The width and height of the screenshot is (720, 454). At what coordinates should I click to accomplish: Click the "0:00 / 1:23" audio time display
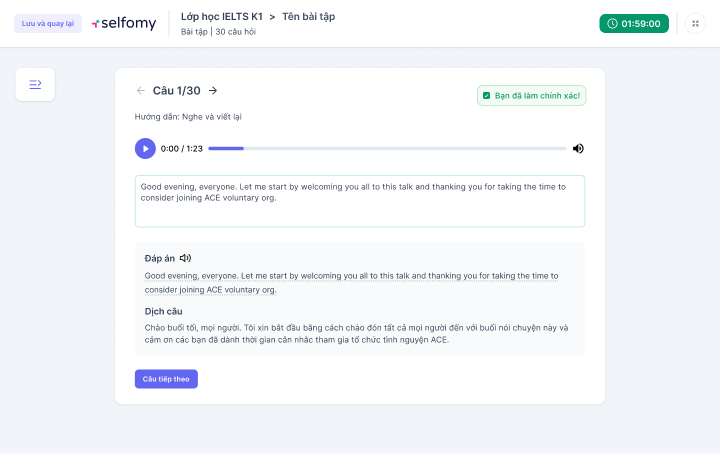[x=181, y=148]
